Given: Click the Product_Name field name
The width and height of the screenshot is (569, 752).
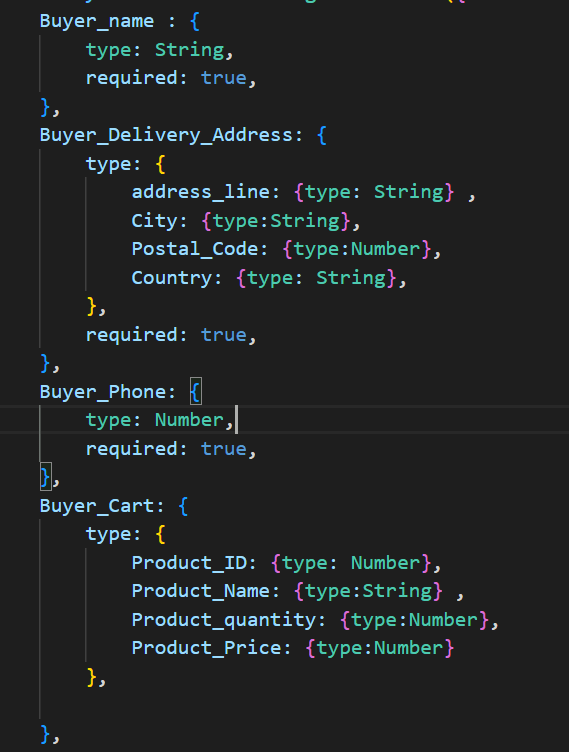Looking at the screenshot, I should [x=201, y=591].
